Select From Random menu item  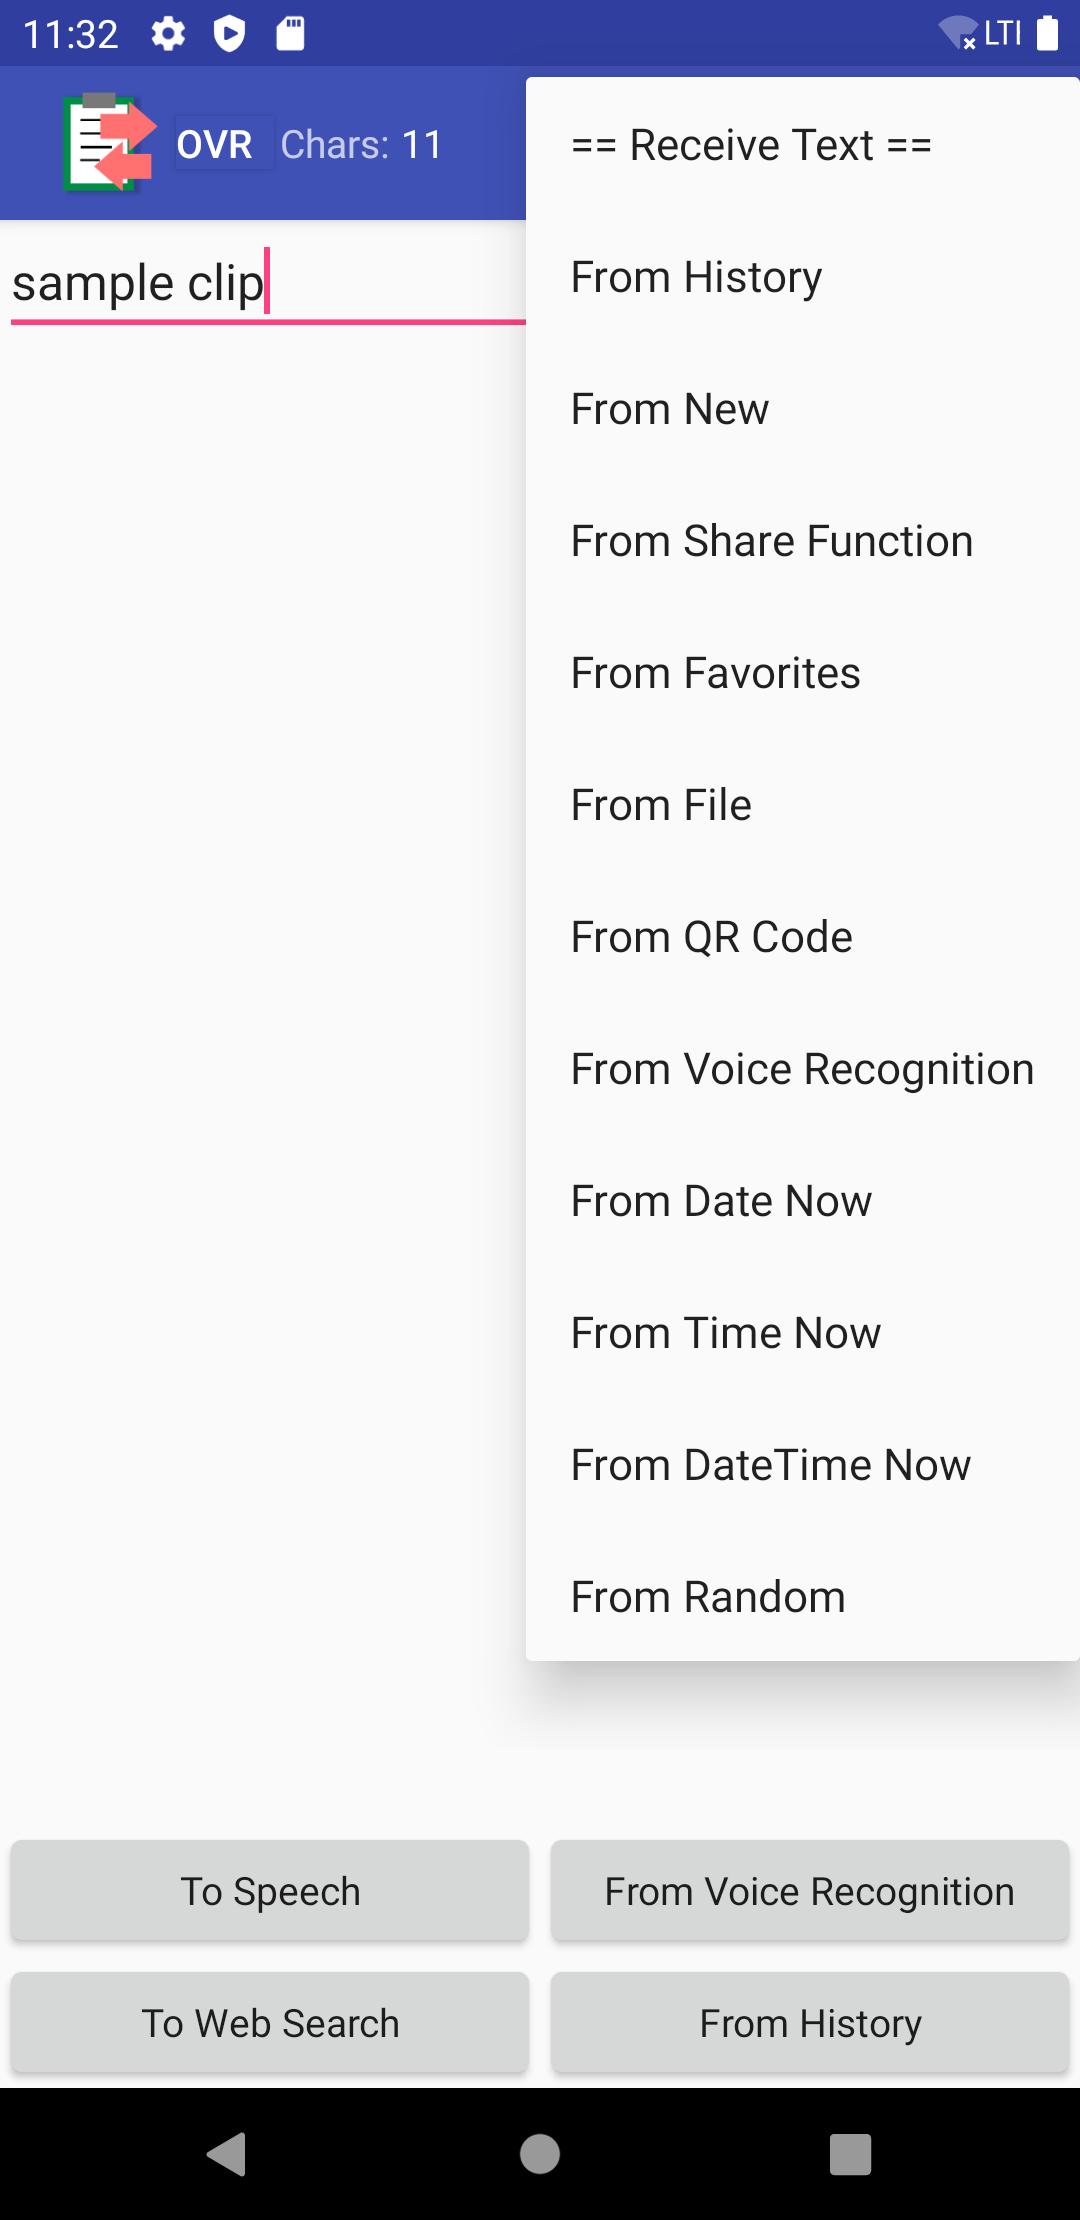[803, 1597]
